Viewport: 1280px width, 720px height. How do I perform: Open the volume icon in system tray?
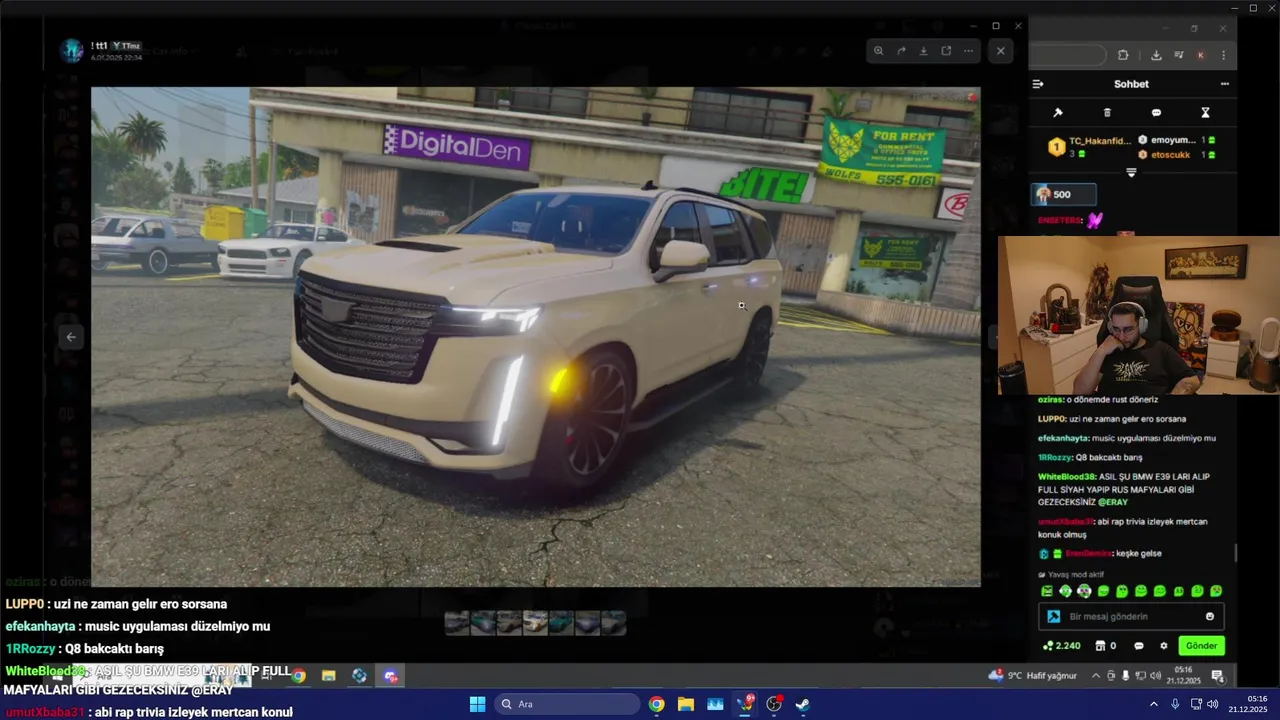(x=1213, y=704)
